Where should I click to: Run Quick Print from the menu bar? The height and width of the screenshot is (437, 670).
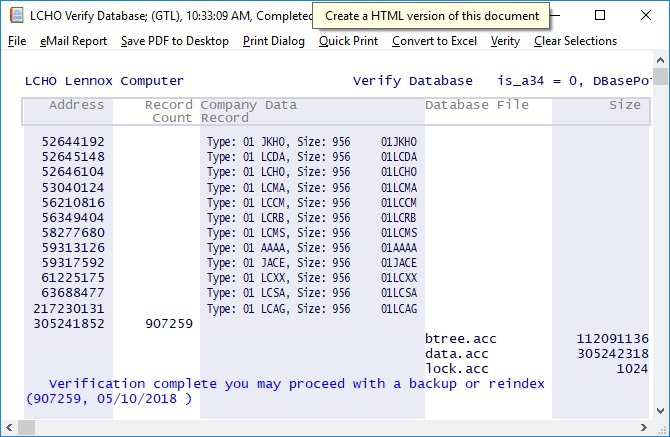349,41
